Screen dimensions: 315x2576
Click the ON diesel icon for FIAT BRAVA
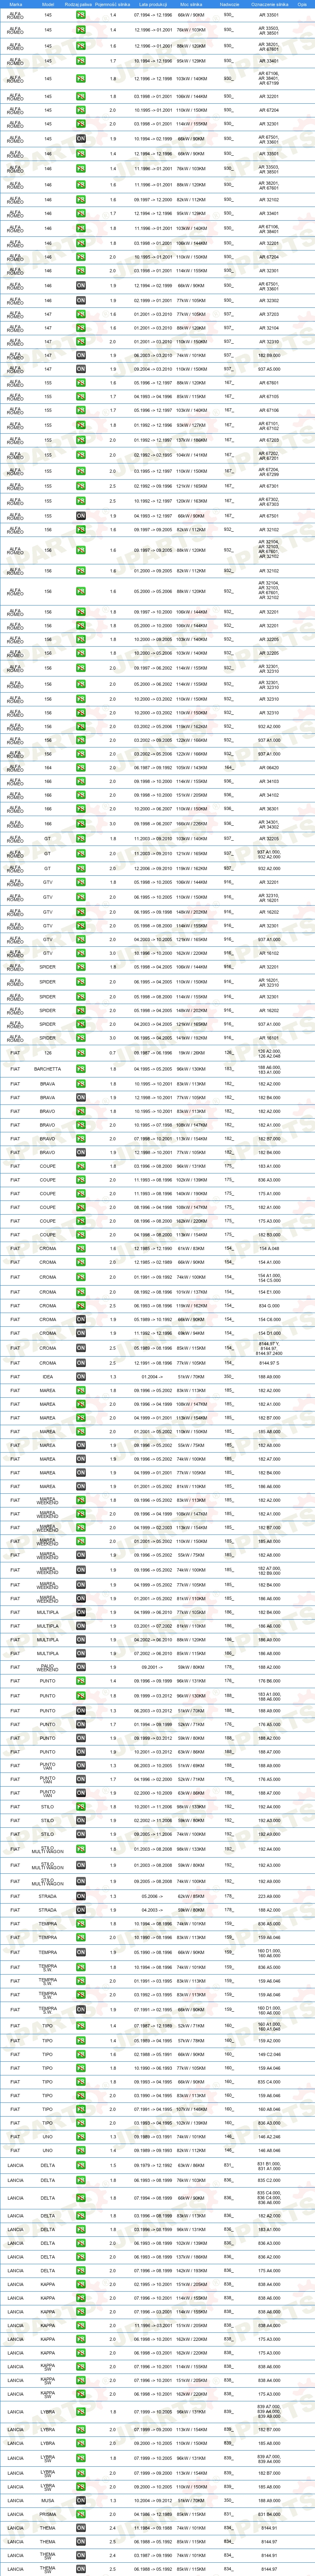81,1097
